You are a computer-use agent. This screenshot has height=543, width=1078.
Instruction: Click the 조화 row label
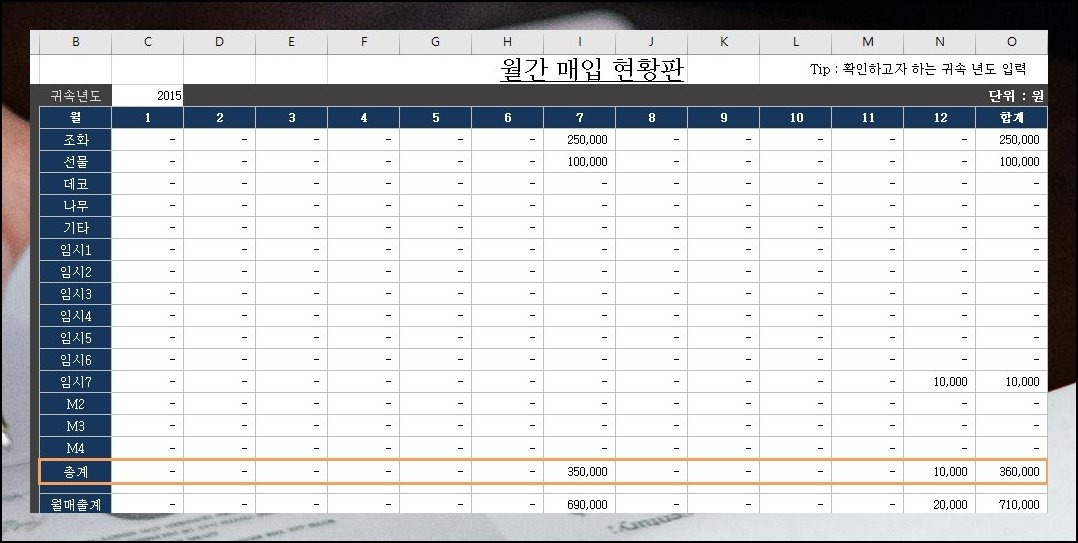(76, 140)
